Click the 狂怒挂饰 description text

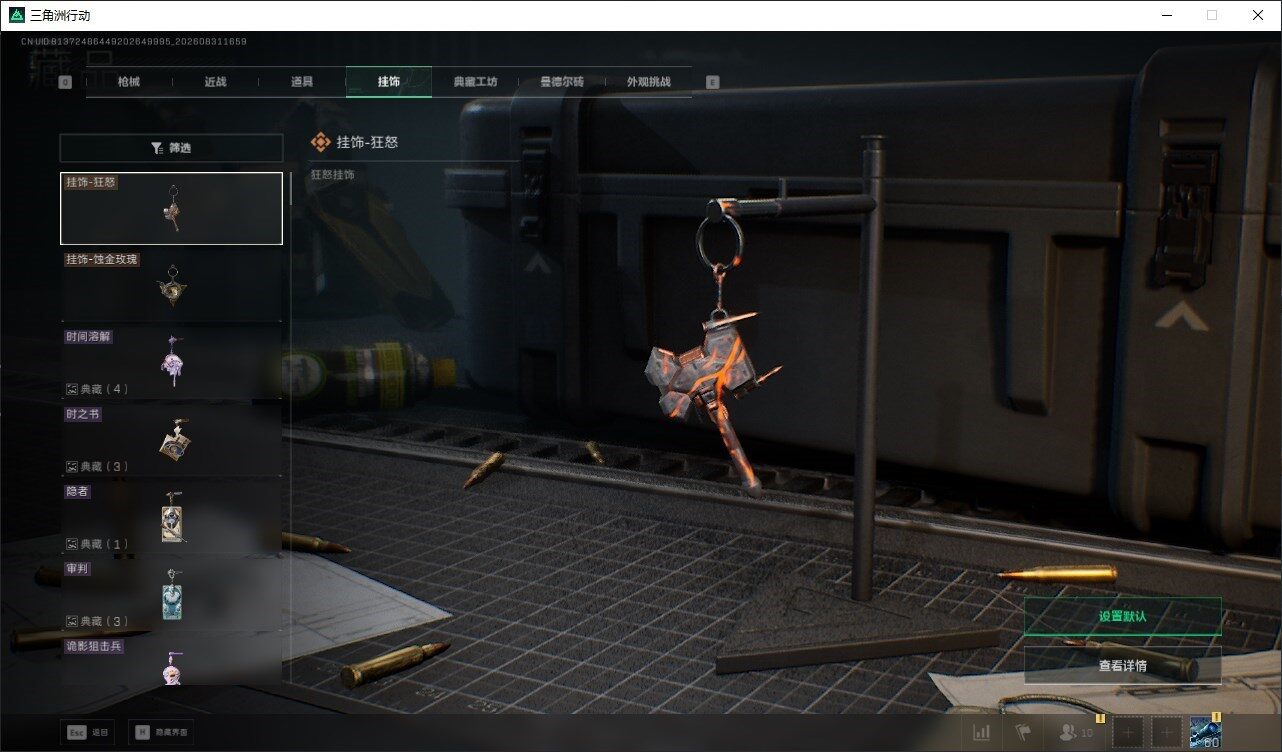tap(332, 175)
